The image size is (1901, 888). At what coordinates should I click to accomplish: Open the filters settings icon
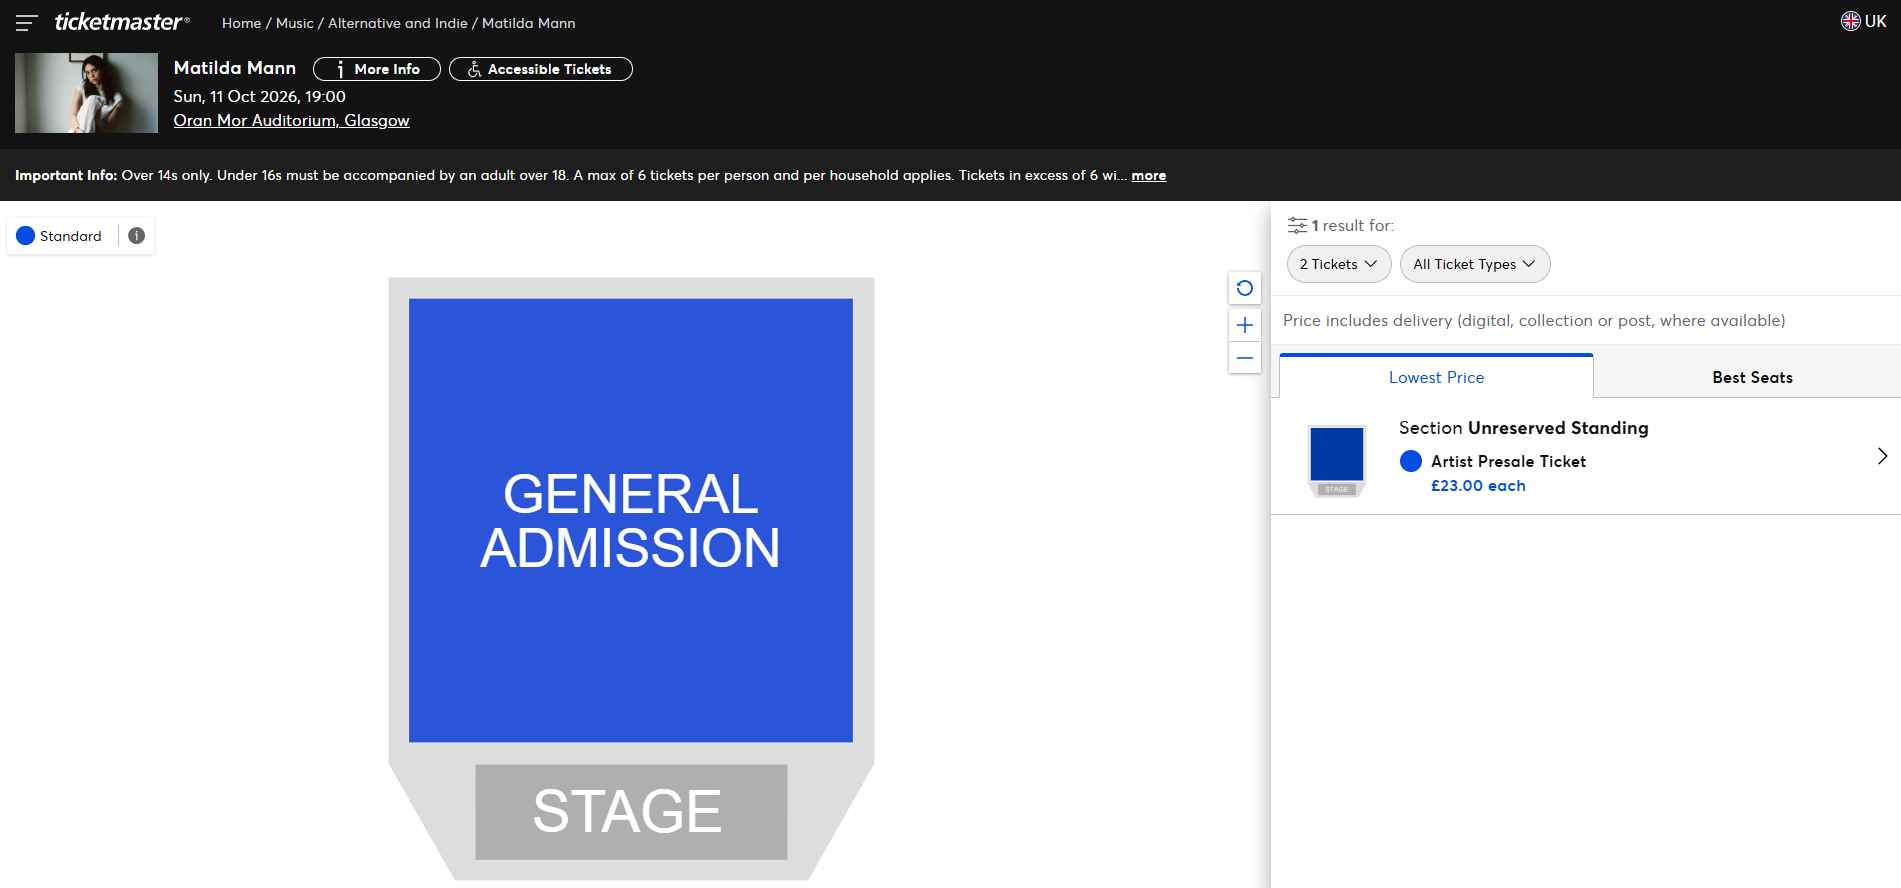[x=1297, y=225]
